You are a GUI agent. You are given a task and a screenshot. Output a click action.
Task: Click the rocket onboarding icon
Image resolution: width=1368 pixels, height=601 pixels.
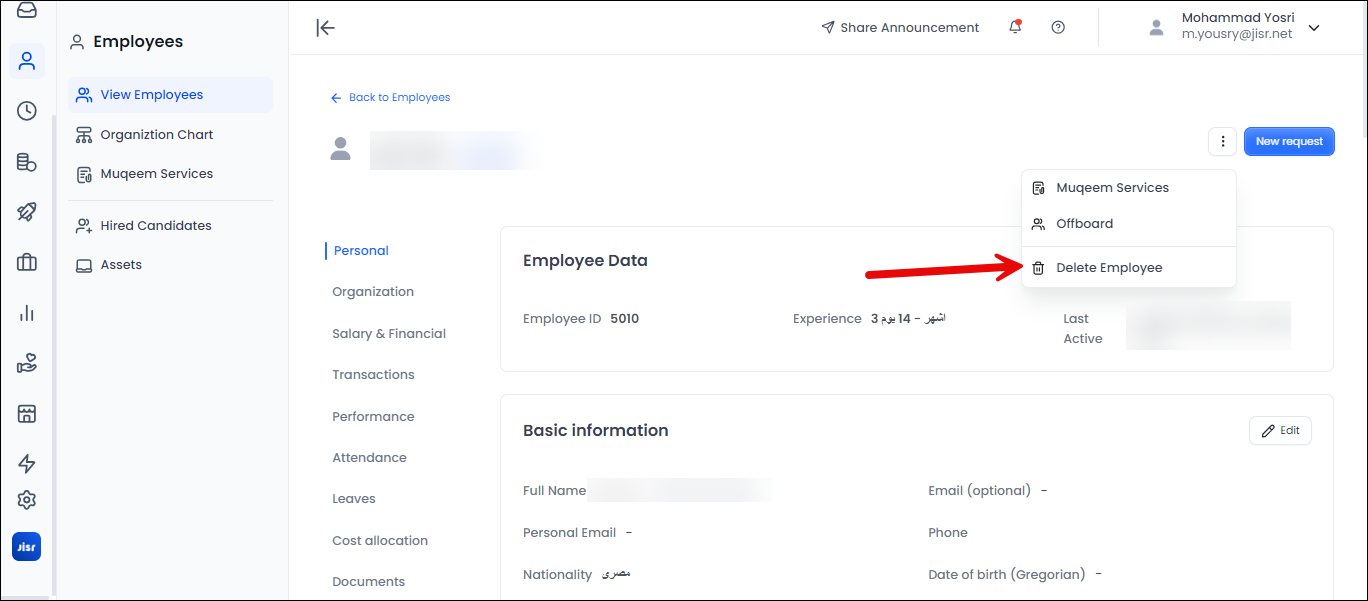(27, 212)
